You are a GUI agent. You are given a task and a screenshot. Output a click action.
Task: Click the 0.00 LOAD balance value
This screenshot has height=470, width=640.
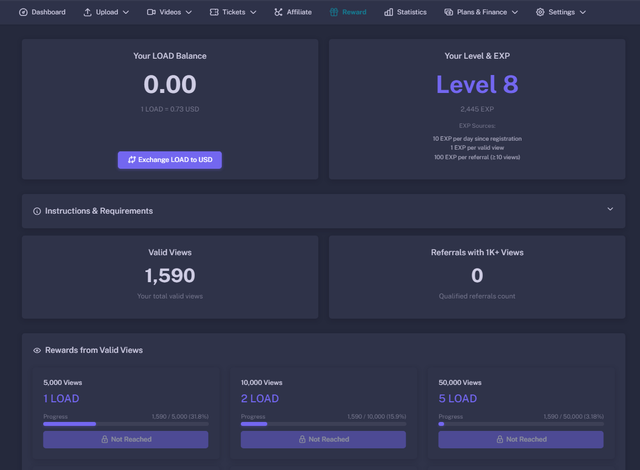click(x=170, y=84)
